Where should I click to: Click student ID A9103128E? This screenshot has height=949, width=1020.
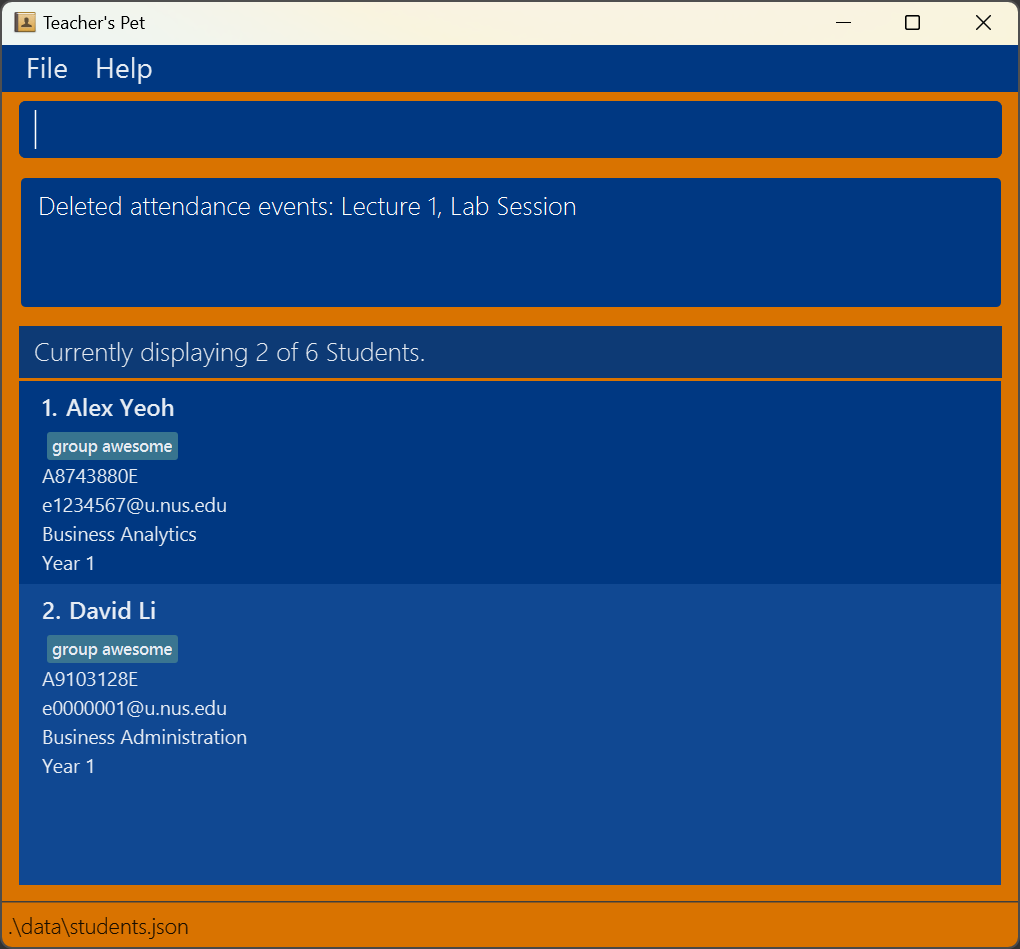coord(90,680)
